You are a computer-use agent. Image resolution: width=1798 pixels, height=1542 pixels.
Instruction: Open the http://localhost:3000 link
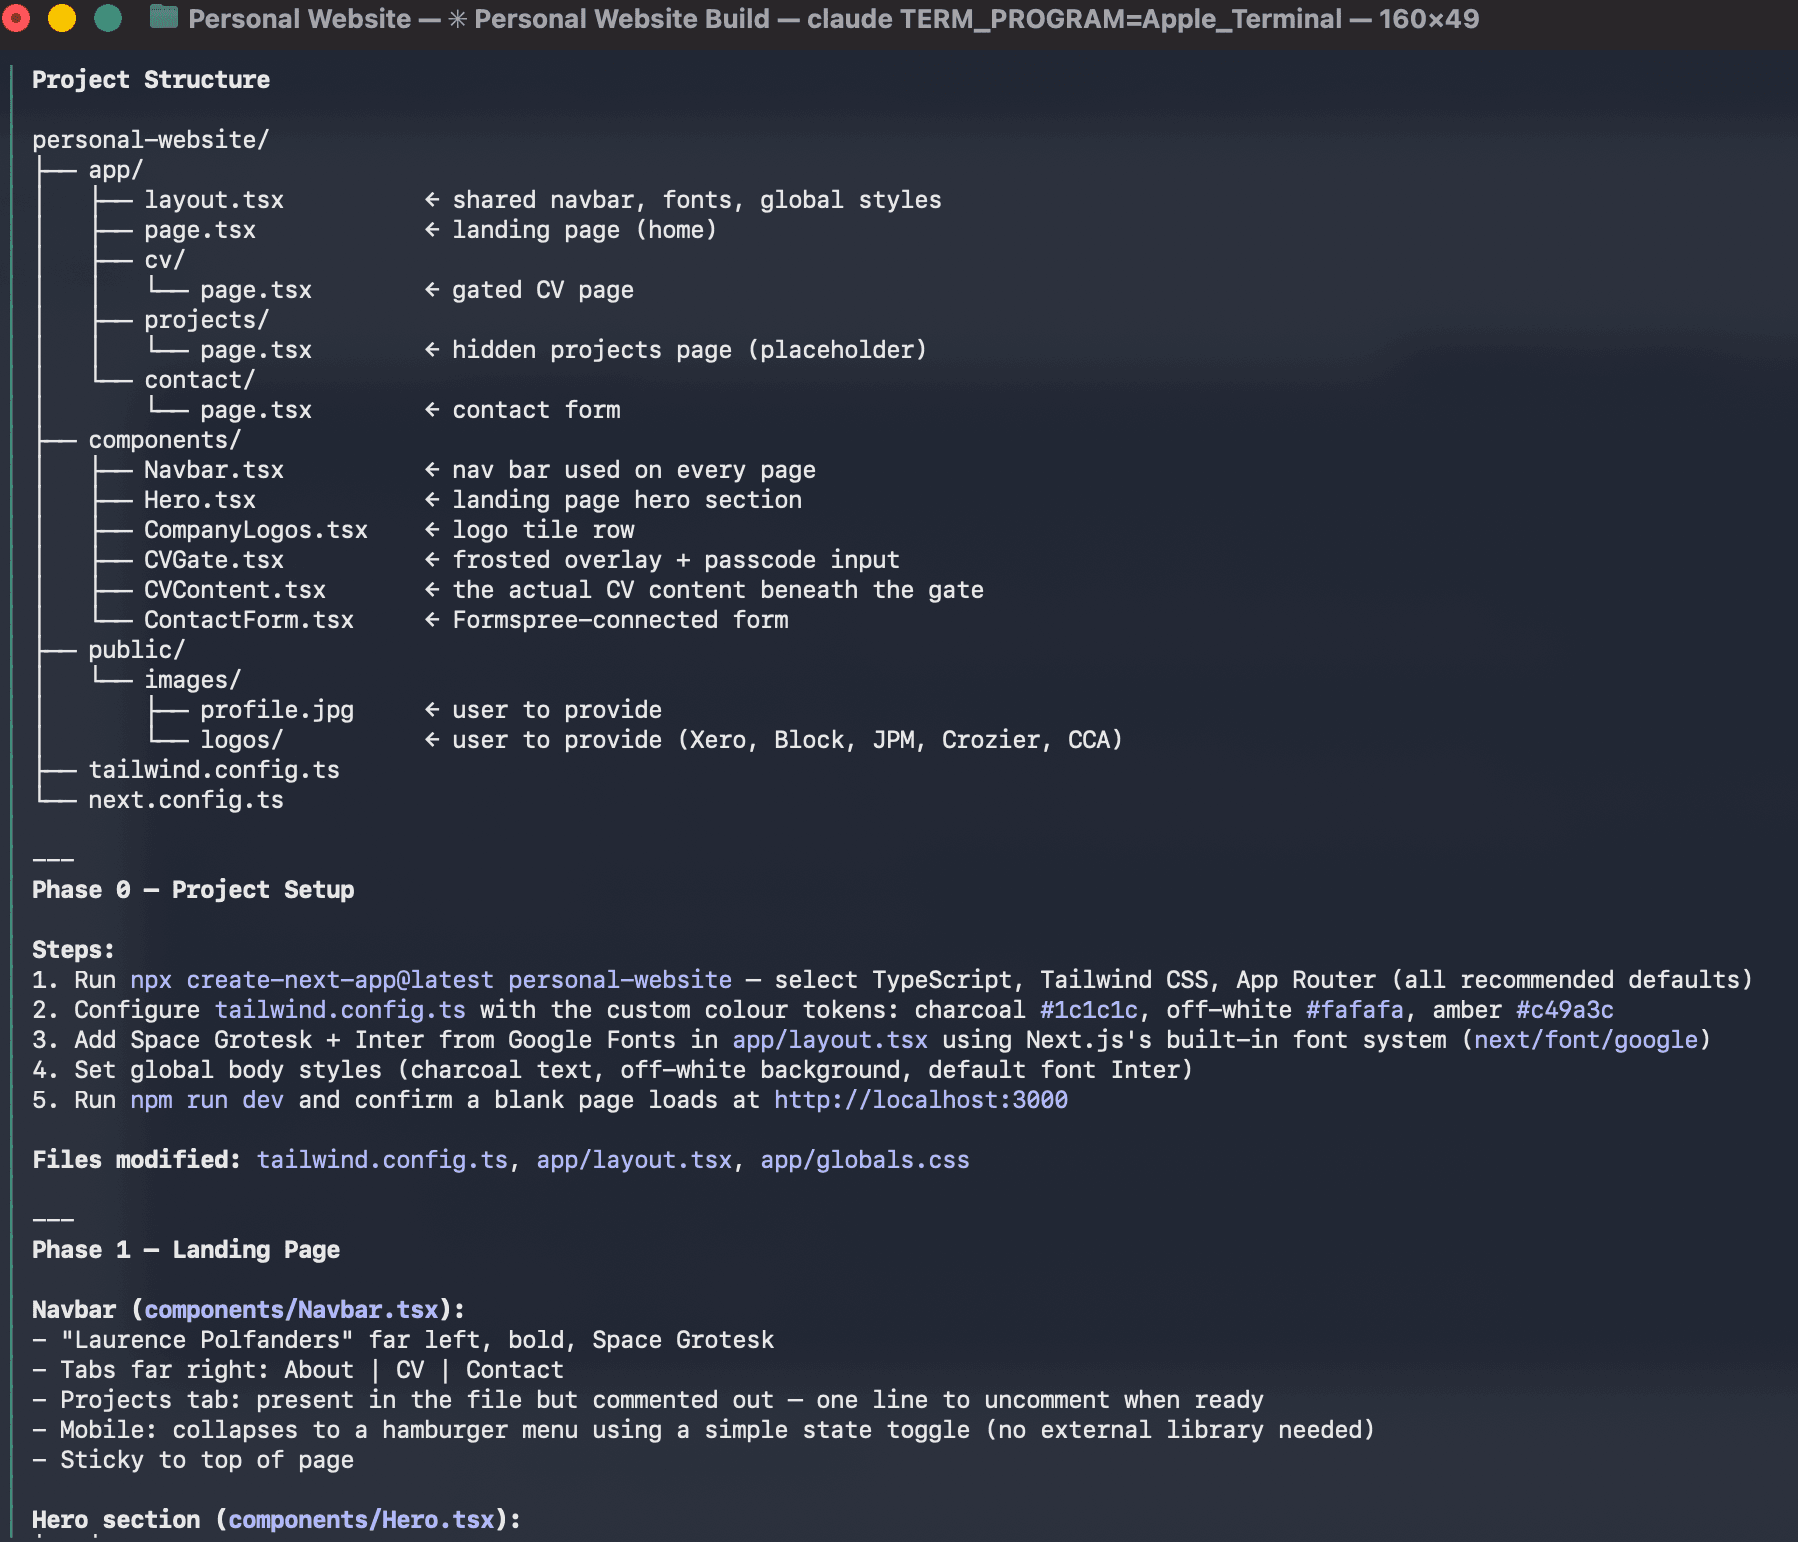point(920,1099)
